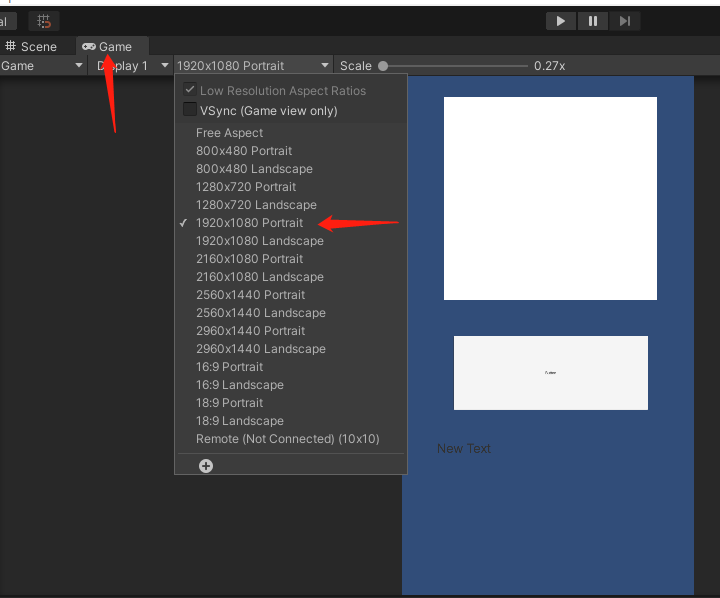Screen dimensions: 720x598
Task: Toggle the grid snapping icon
Action: 44,21
